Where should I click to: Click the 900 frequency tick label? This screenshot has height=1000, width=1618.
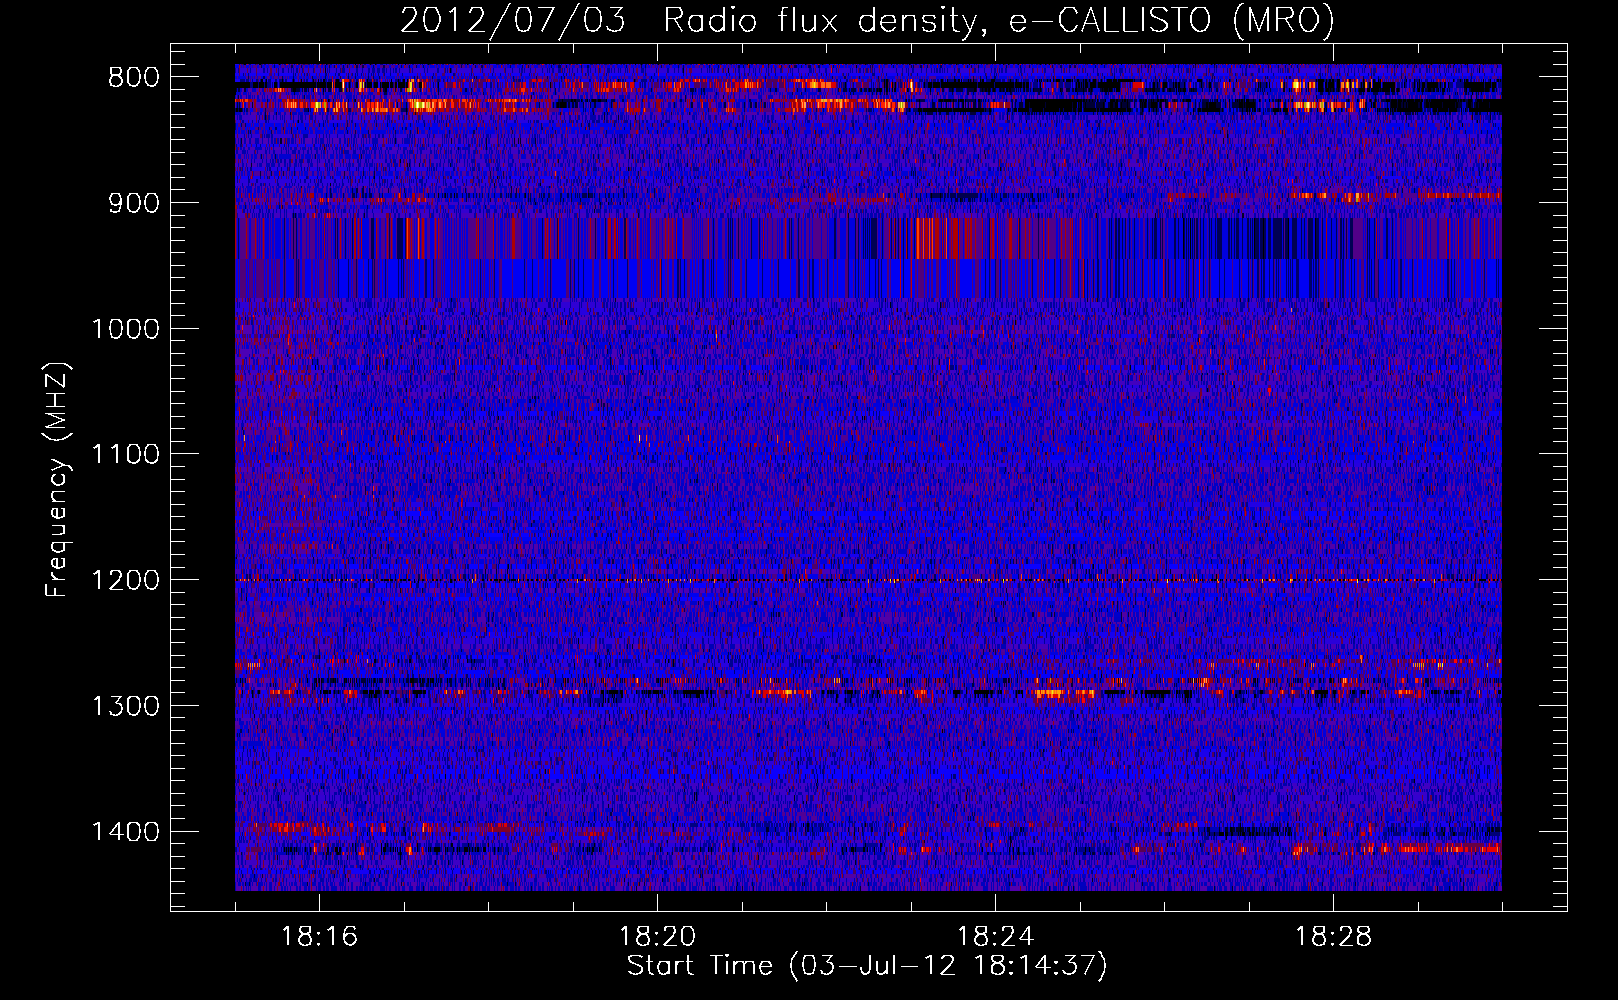[x=134, y=203]
